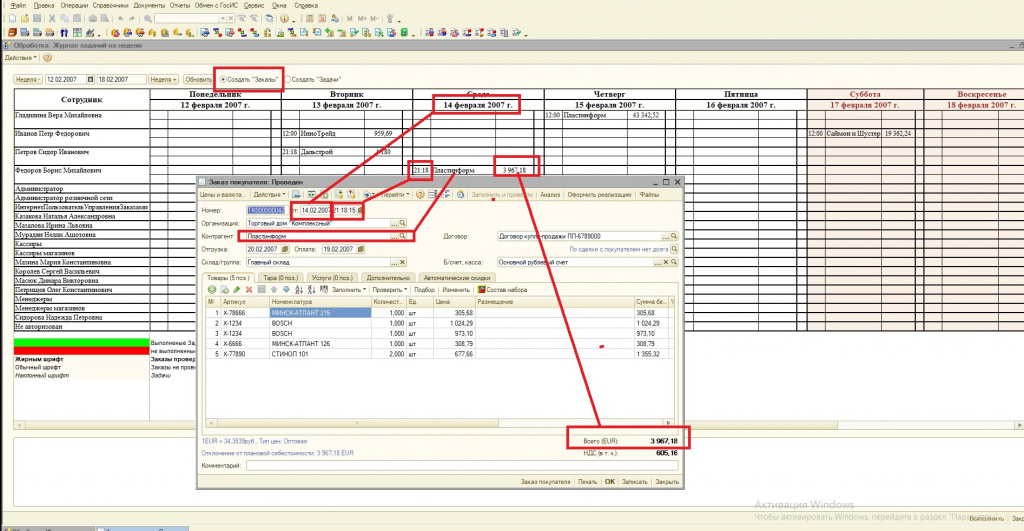Open the search icon next to the Контрагент field
The image size is (1024, 531).
pyautogui.click(x=403, y=236)
